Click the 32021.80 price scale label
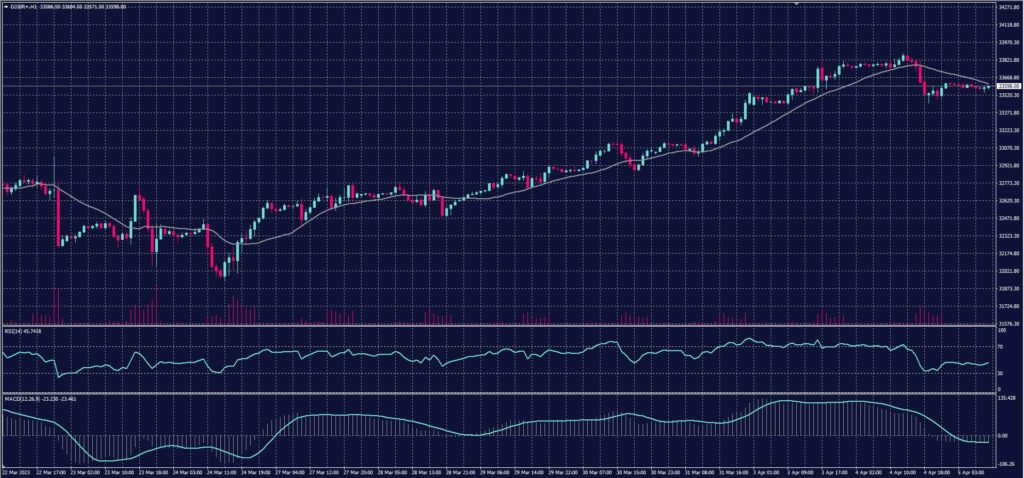The image size is (1024, 478). (1008, 270)
